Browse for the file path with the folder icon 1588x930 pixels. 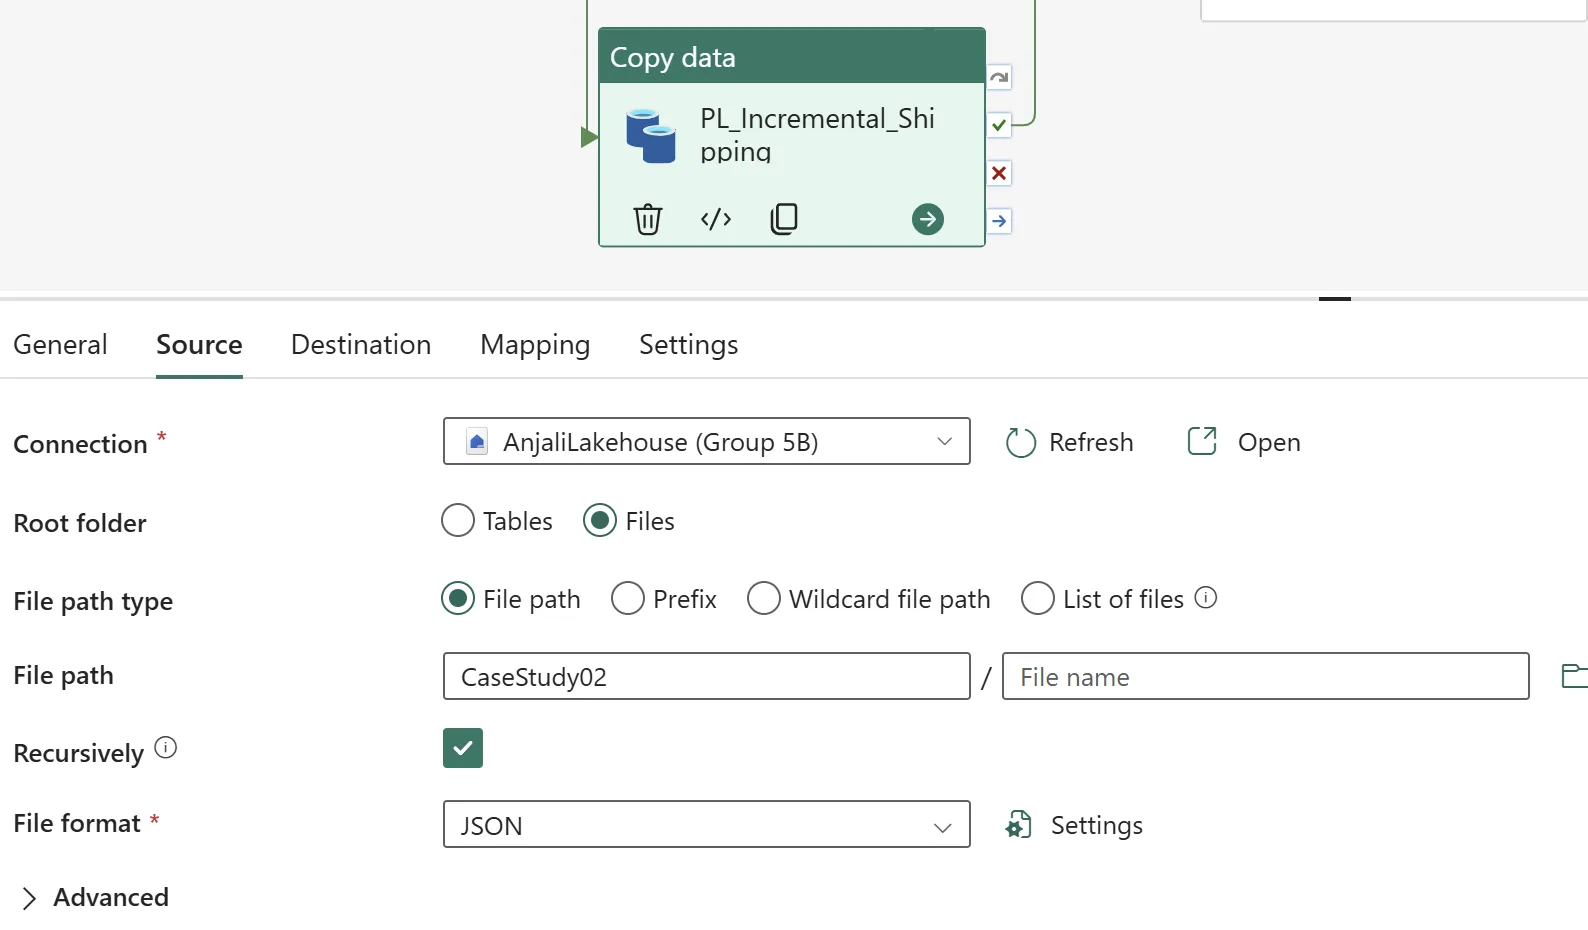1574,676
